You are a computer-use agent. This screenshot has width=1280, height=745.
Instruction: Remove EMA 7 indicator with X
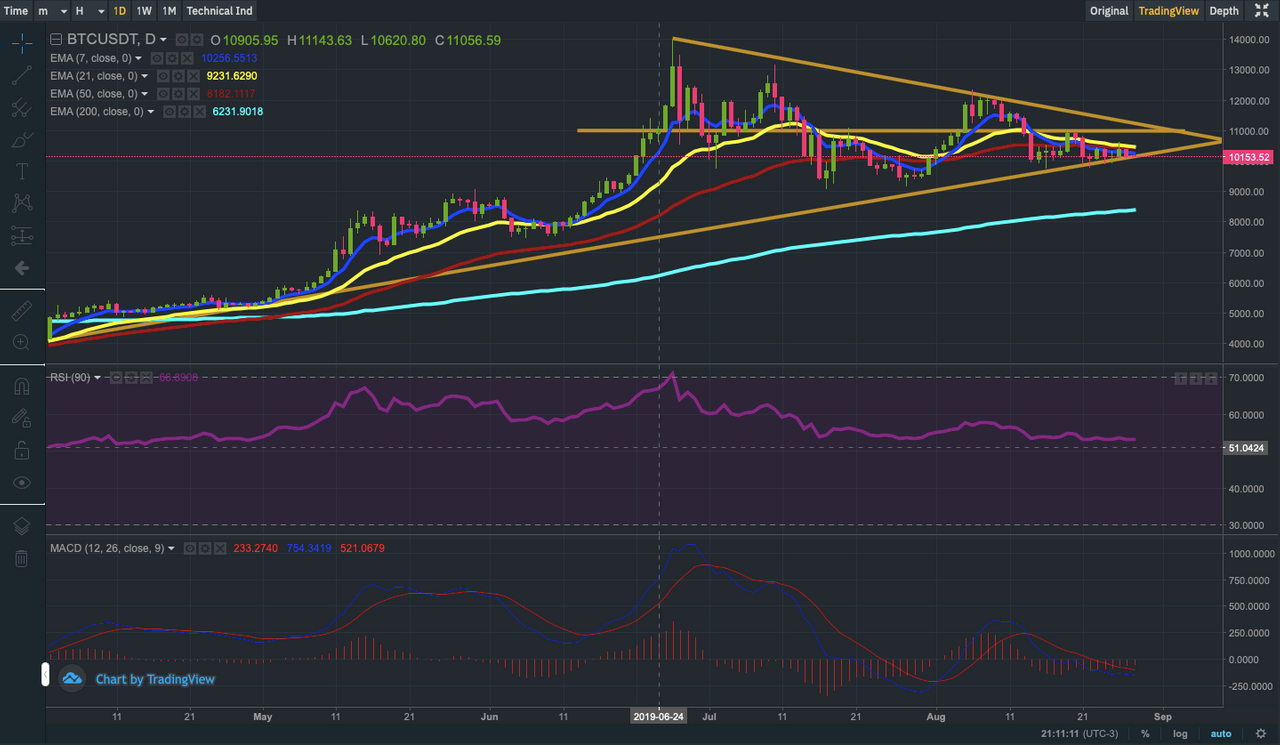click(187, 58)
